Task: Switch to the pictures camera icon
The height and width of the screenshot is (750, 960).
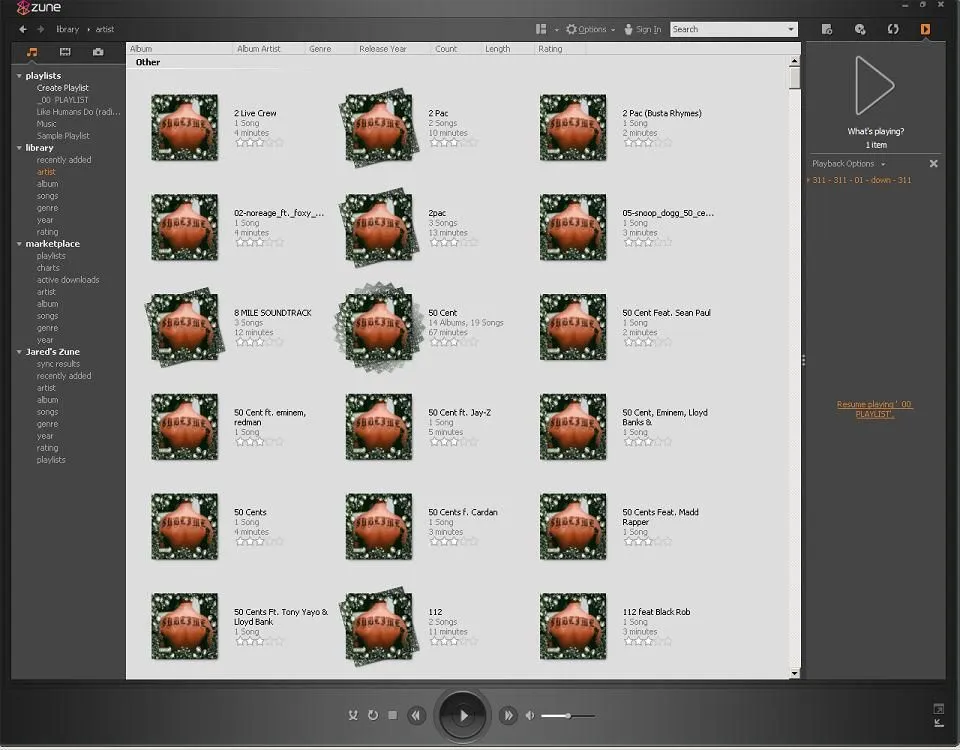Action: coord(98,52)
